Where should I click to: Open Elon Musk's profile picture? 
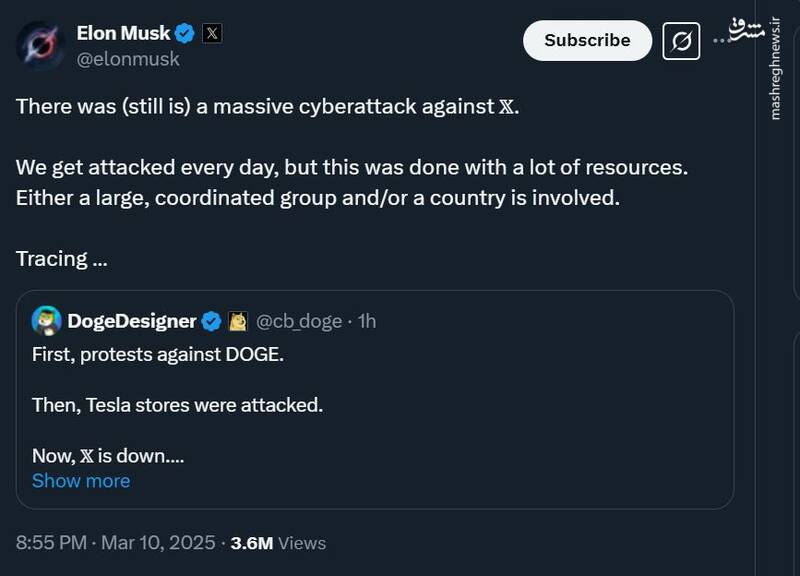pos(41,46)
